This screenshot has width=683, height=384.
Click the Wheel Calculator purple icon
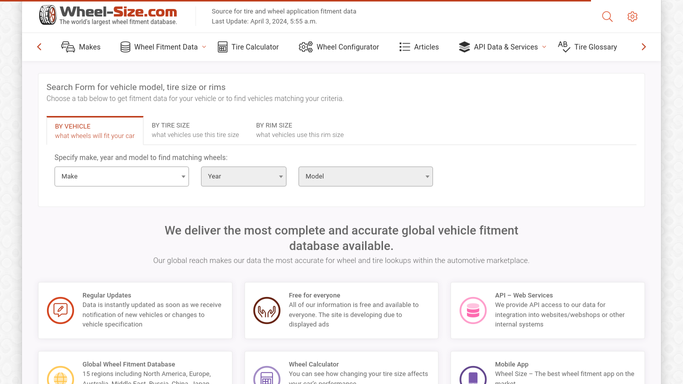[267, 375]
